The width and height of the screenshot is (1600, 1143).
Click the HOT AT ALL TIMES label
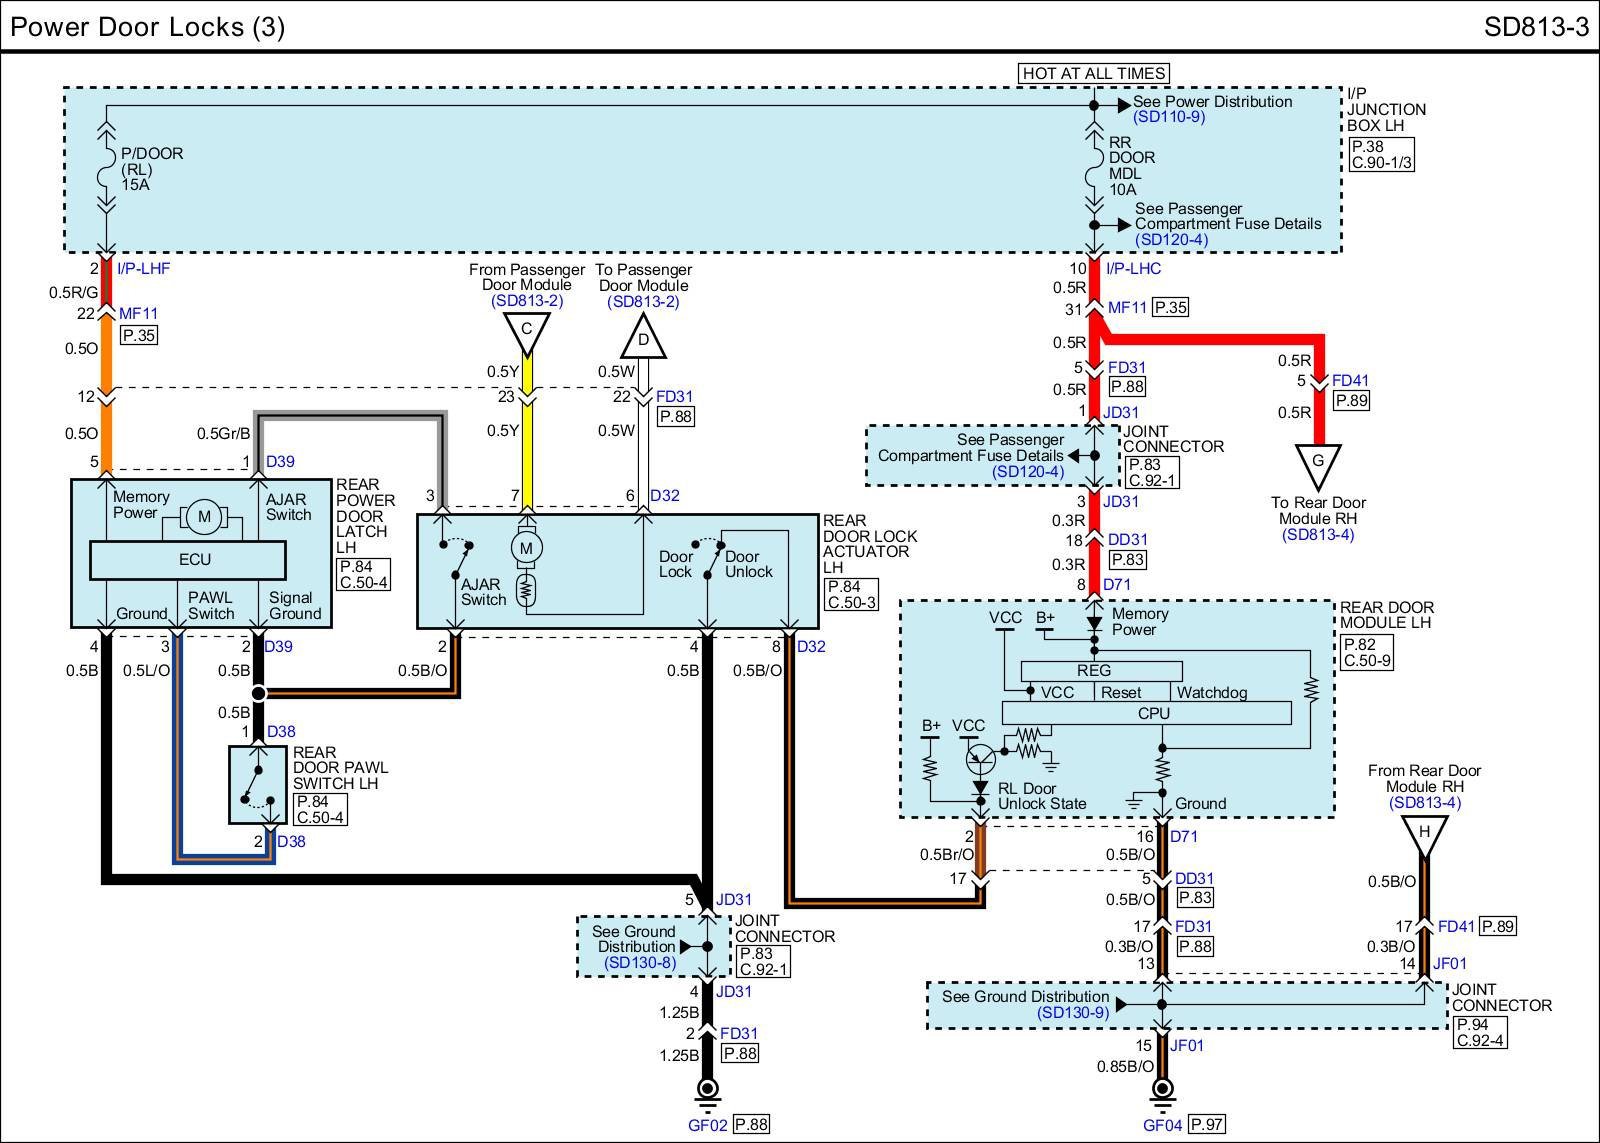tap(1093, 73)
